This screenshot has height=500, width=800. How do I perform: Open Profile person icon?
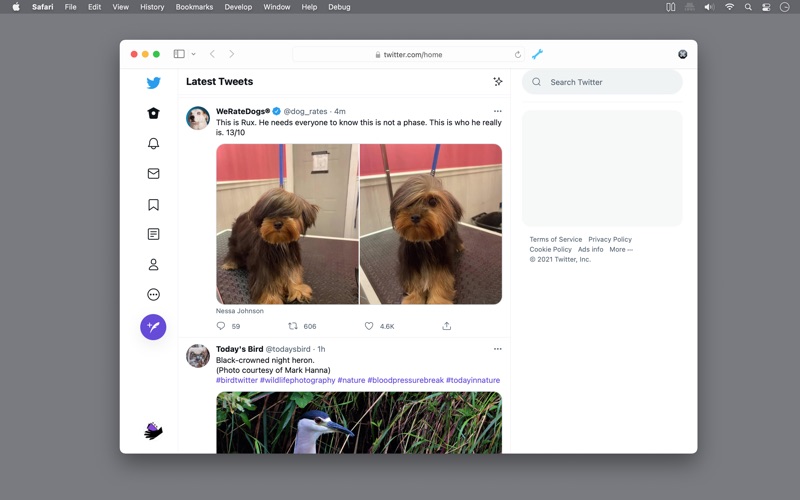coord(153,264)
